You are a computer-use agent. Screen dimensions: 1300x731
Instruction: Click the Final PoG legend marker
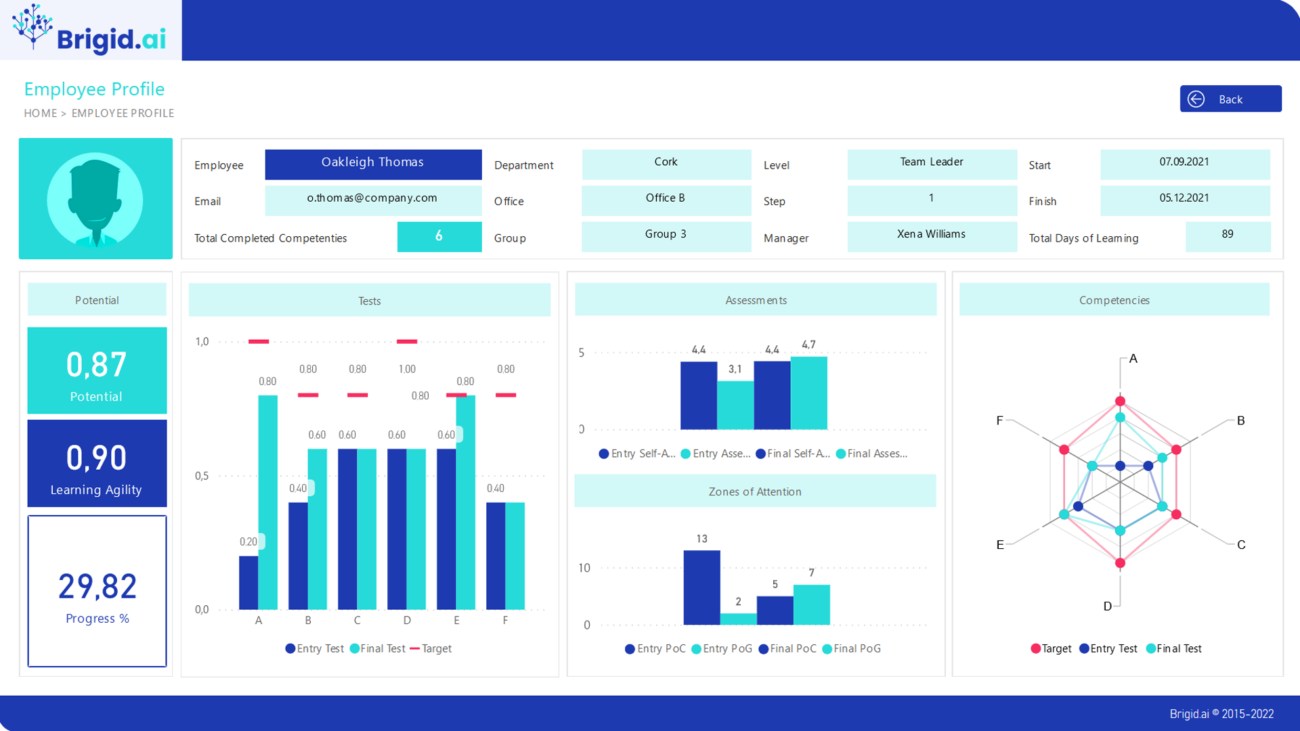click(x=827, y=649)
